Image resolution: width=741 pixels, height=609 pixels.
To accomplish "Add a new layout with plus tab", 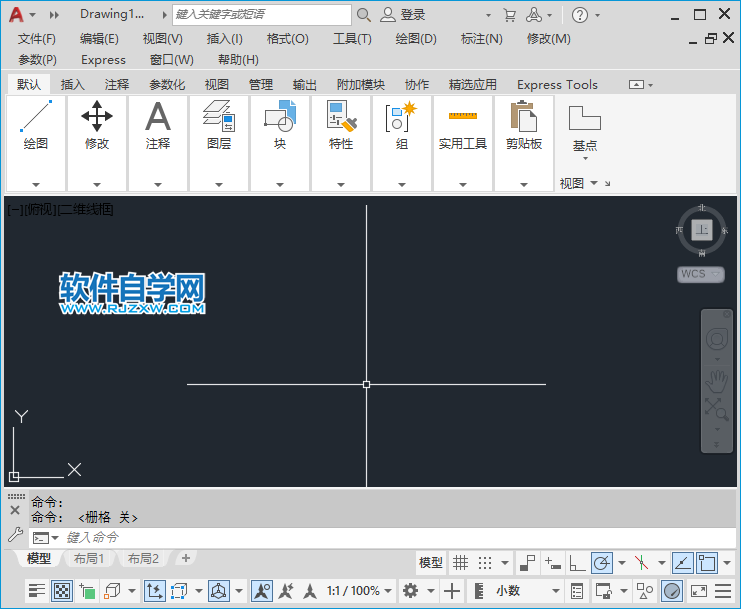I will (186, 558).
